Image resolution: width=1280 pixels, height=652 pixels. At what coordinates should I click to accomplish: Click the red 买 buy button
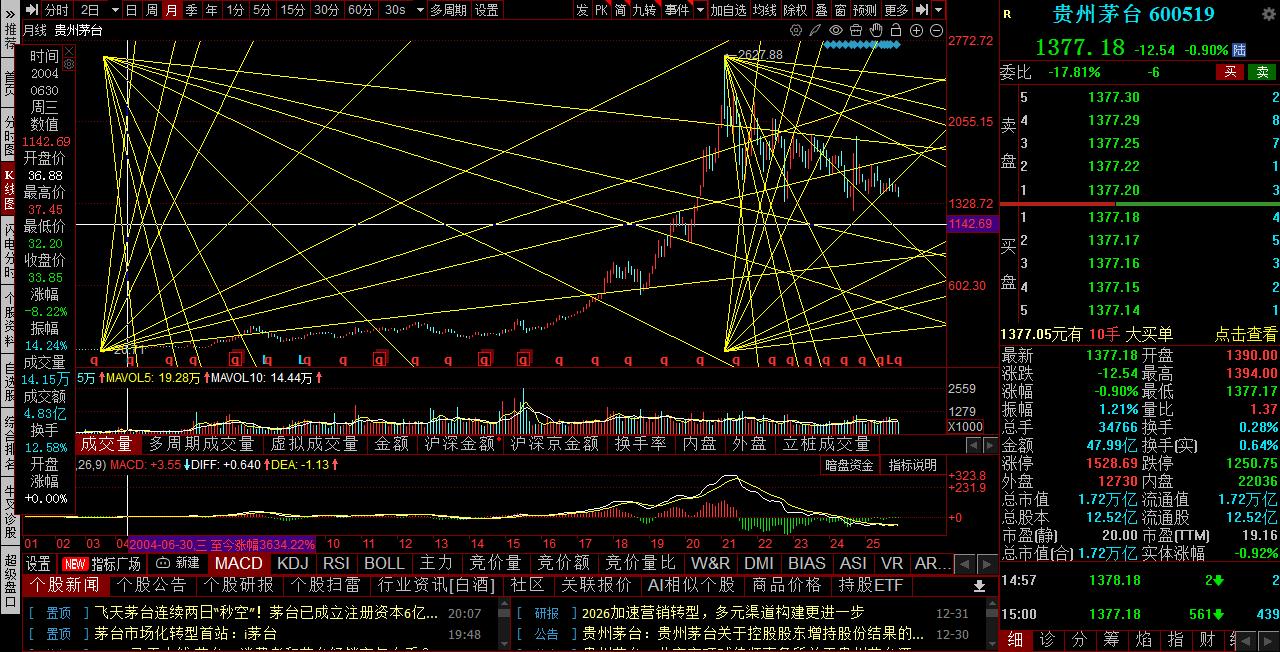(1230, 72)
